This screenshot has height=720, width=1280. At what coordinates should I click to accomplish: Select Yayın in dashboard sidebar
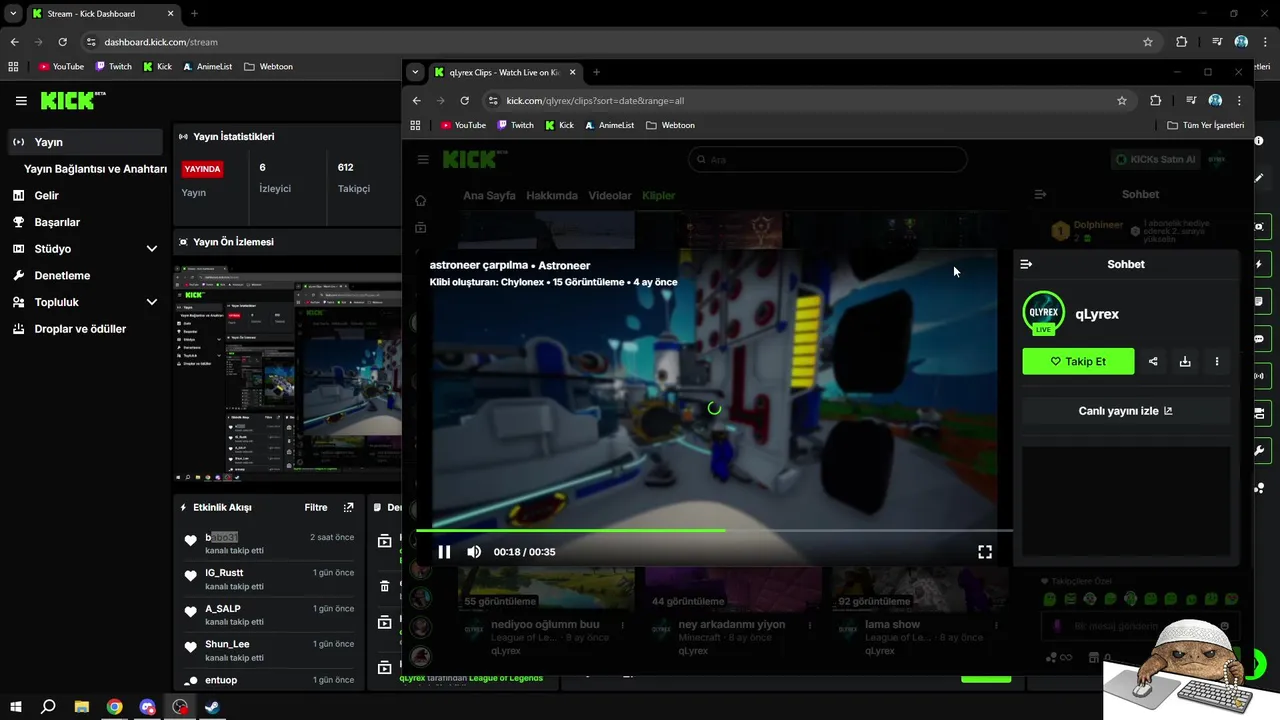[x=85, y=142]
